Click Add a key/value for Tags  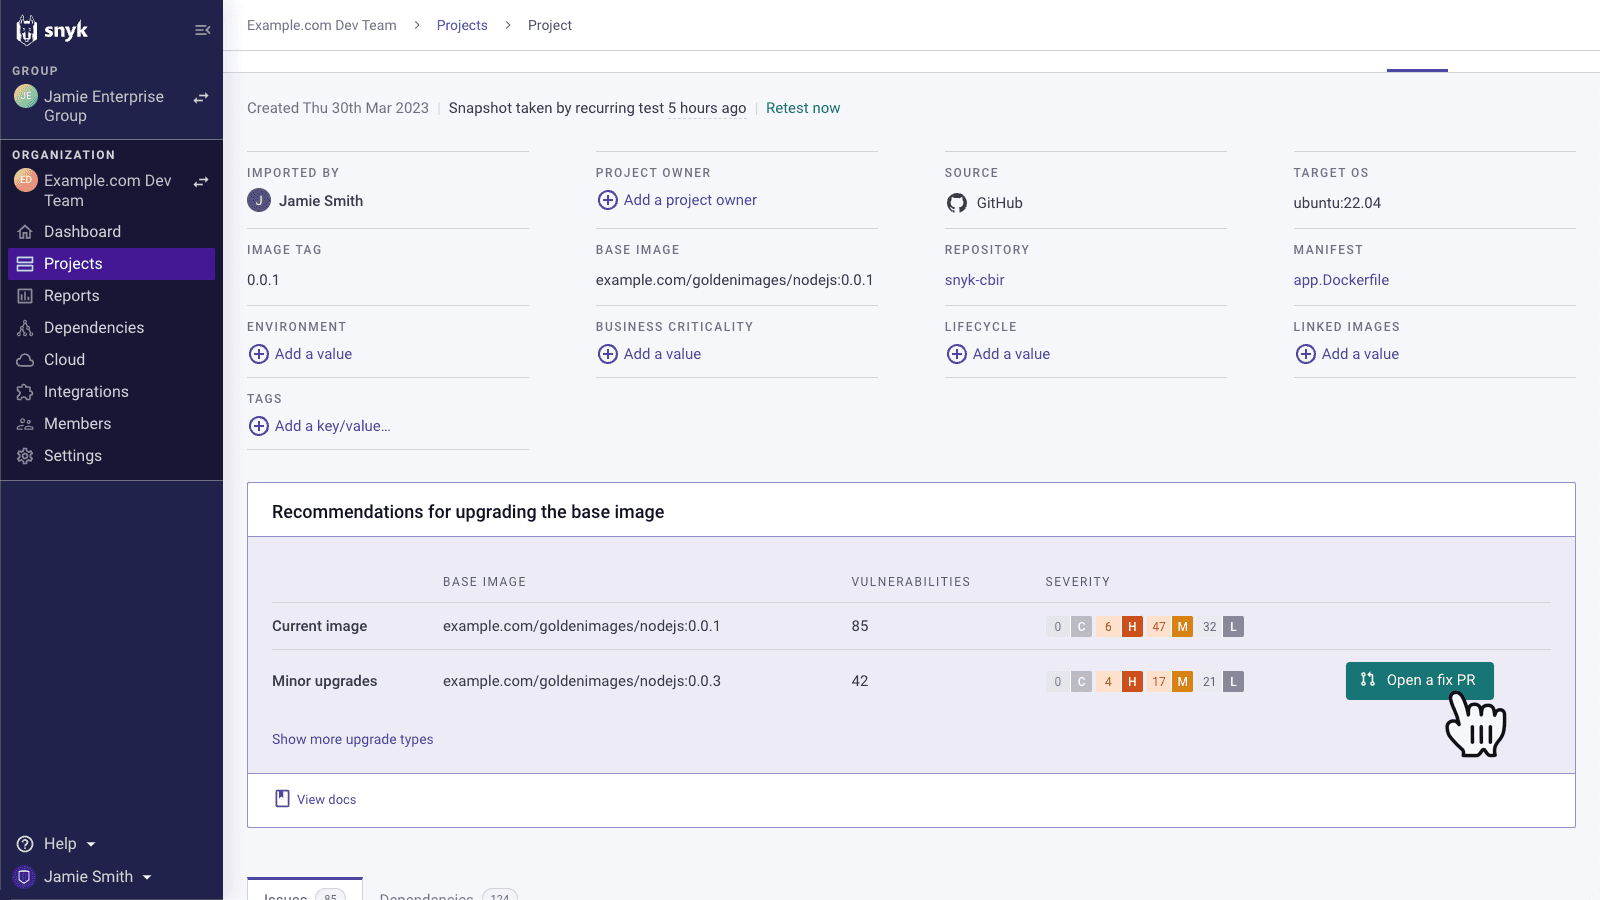click(319, 426)
